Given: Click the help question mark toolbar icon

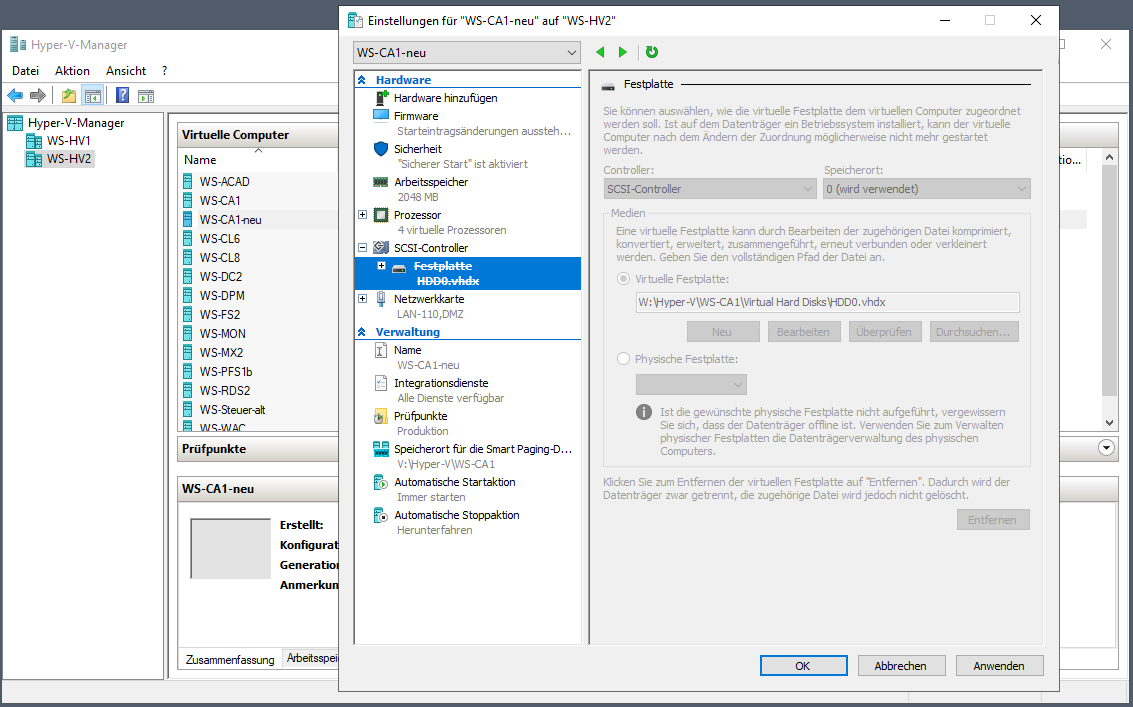Looking at the screenshot, I should pos(123,95).
